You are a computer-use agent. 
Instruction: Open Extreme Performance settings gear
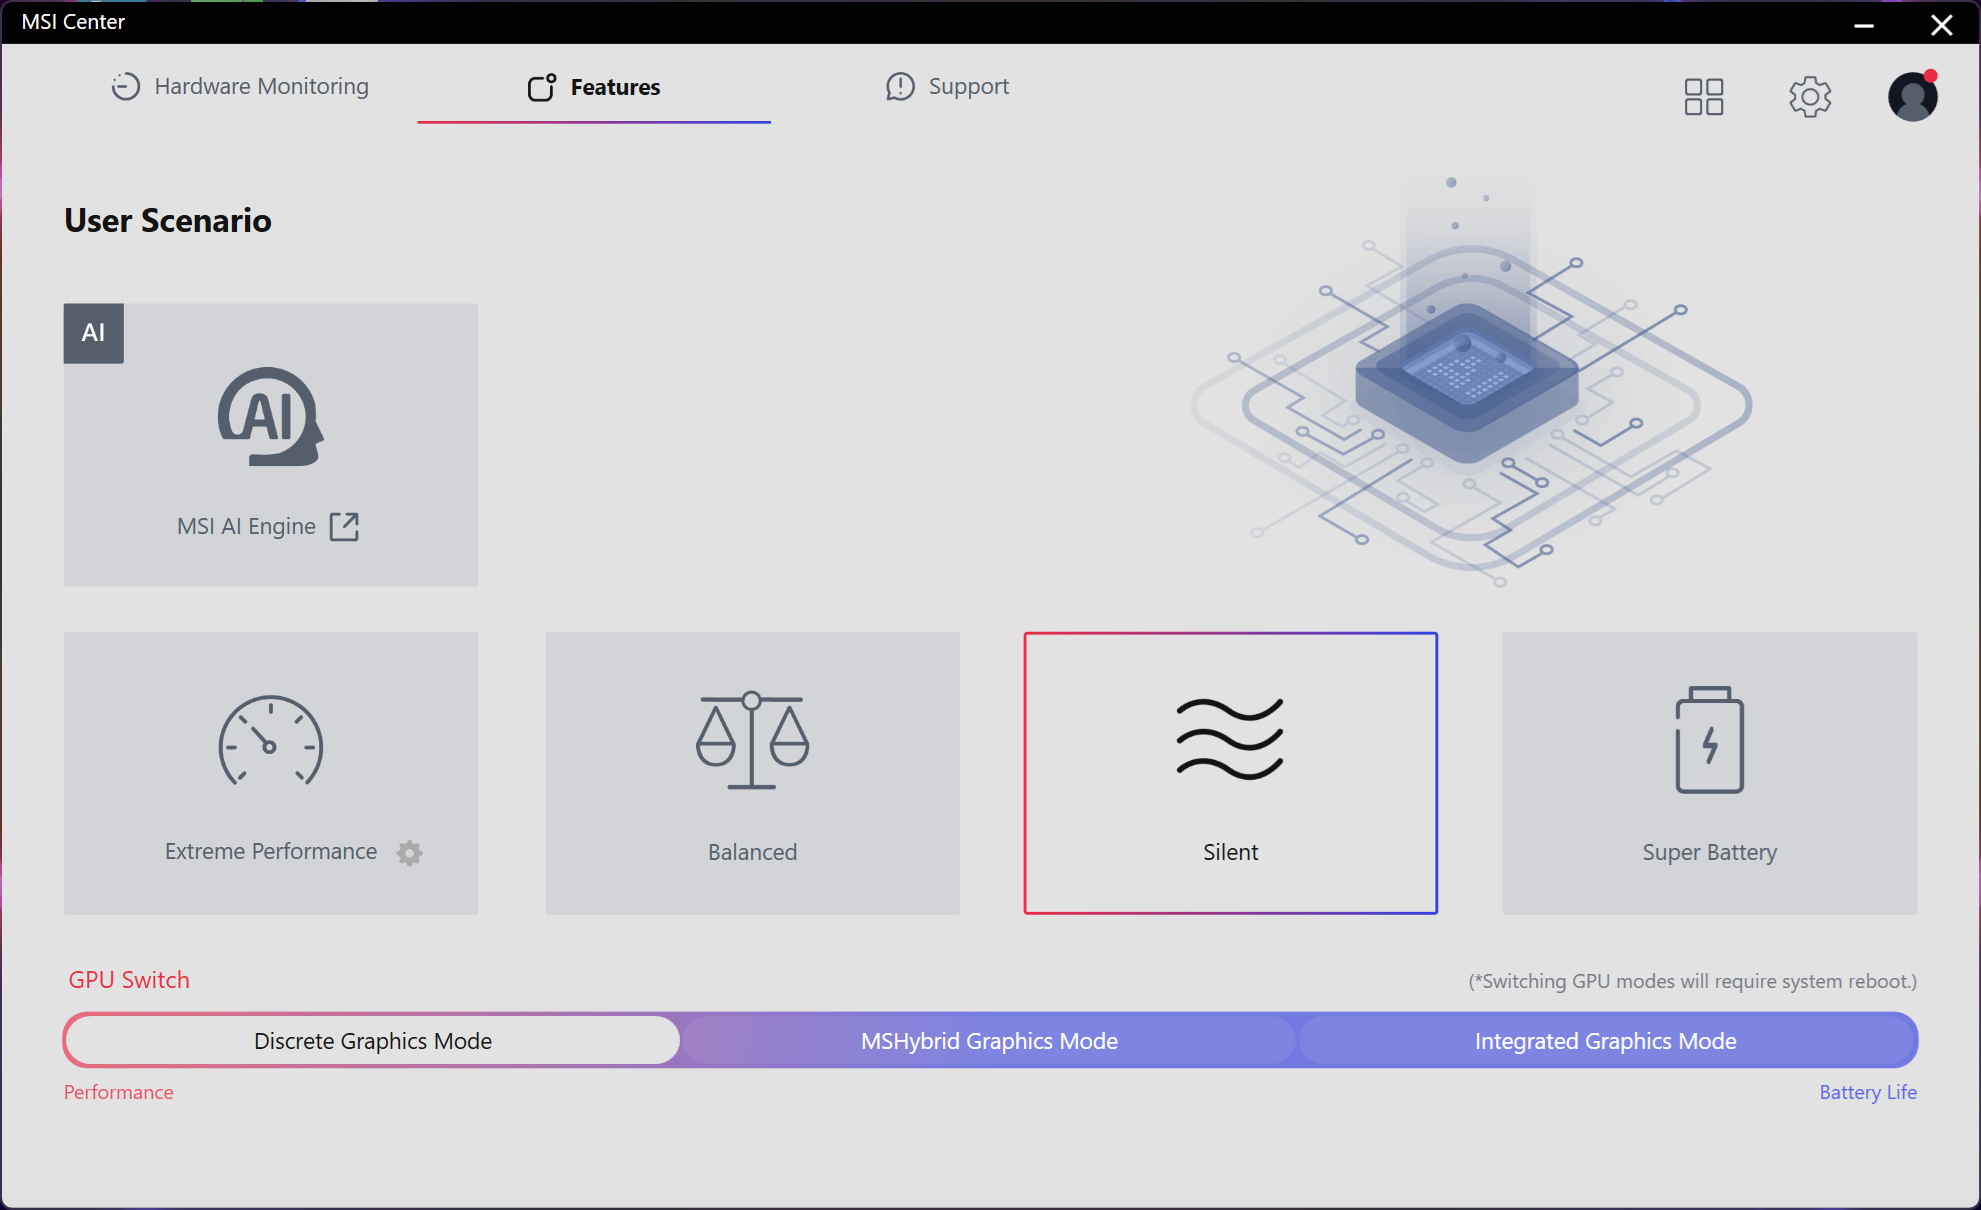tap(409, 852)
